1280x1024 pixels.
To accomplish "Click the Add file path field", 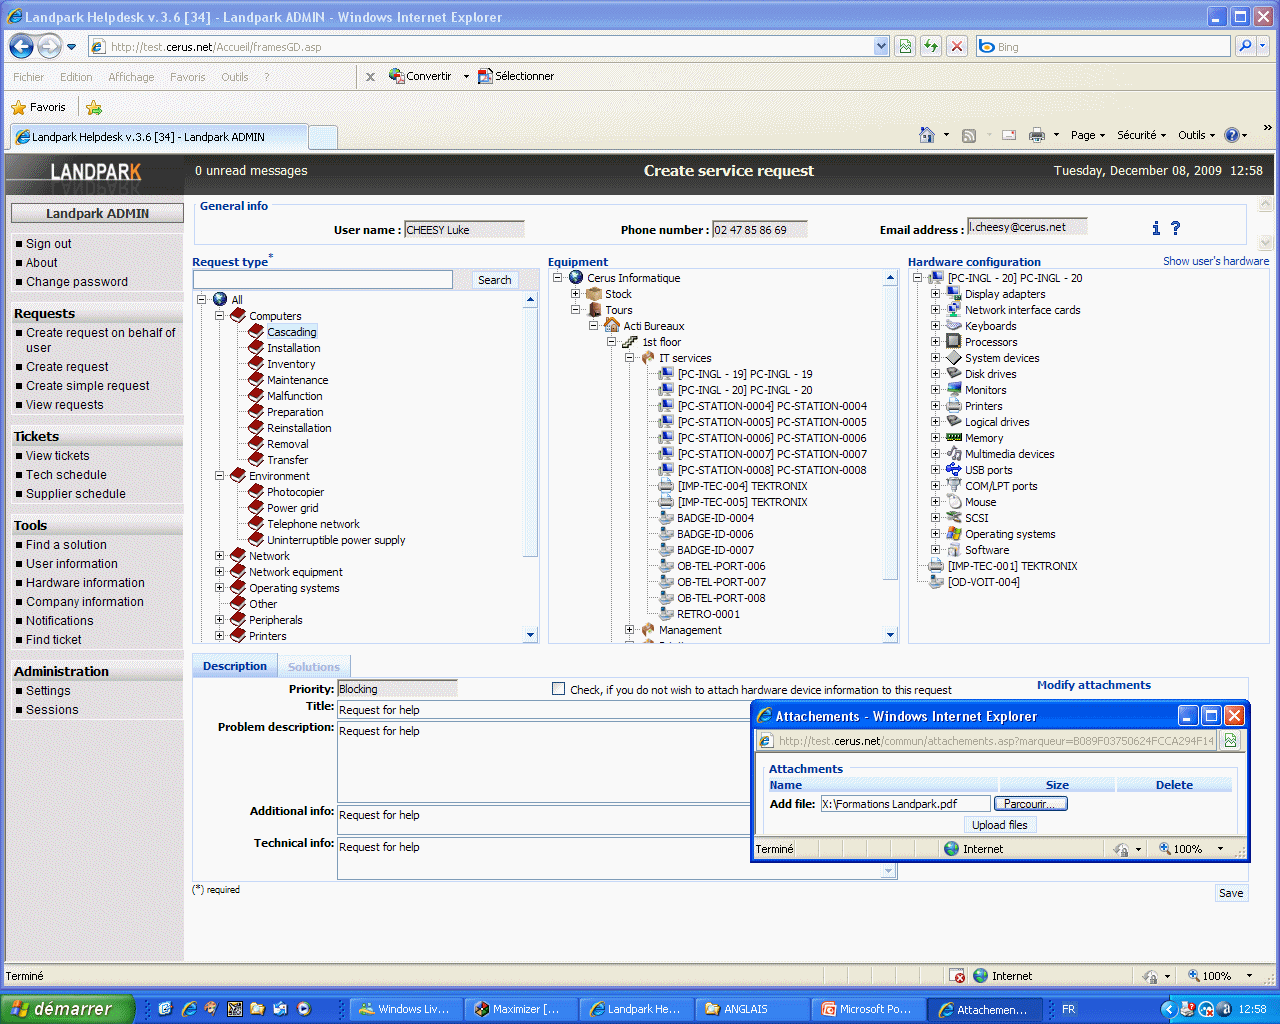I will point(905,803).
